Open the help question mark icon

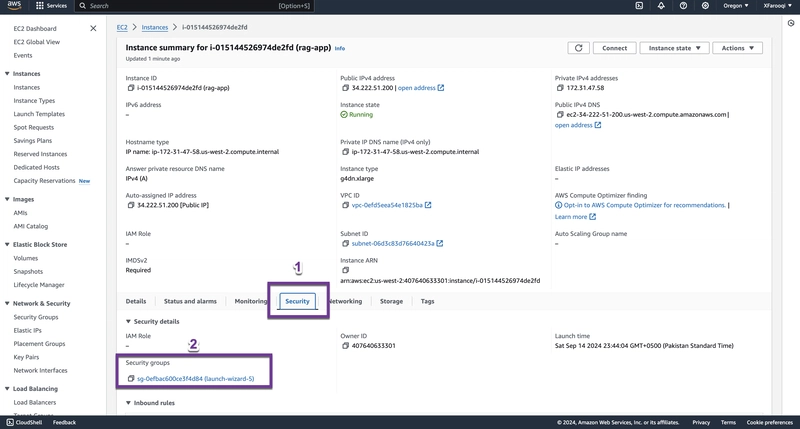coord(683,6)
